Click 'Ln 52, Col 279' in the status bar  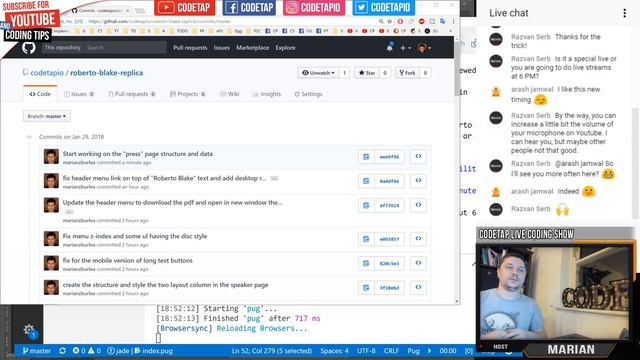(x=272, y=351)
